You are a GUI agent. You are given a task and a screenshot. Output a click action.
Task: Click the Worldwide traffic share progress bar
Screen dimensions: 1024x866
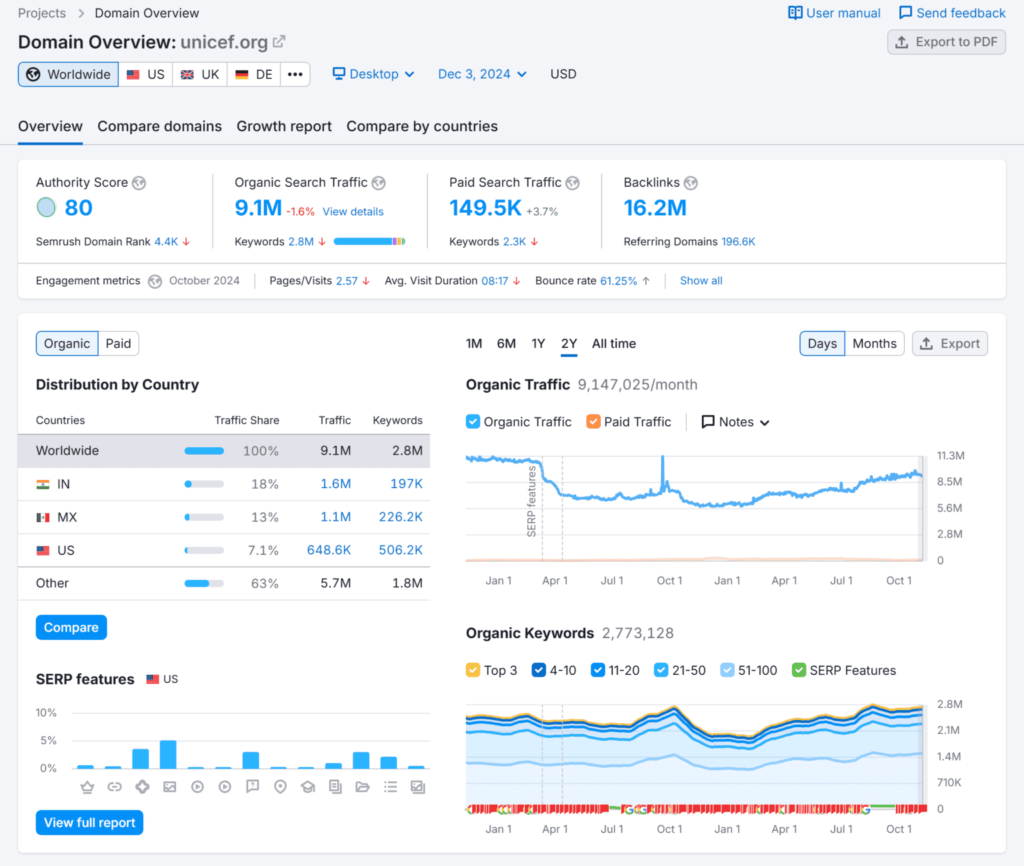[204, 451]
